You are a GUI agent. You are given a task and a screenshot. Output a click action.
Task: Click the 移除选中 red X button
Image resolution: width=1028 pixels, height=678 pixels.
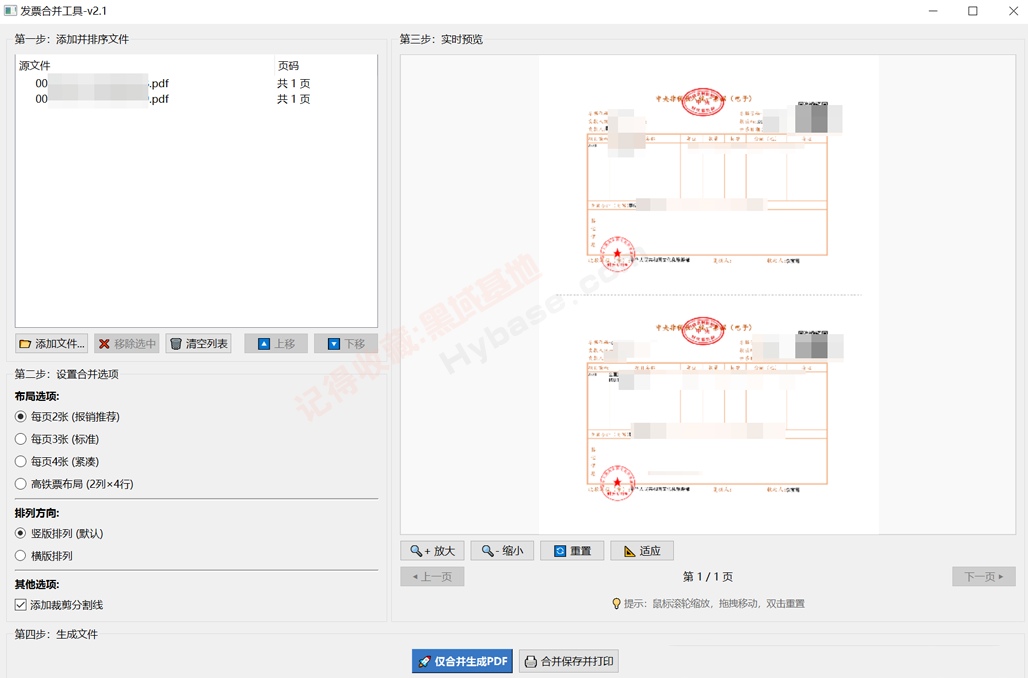(127, 344)
